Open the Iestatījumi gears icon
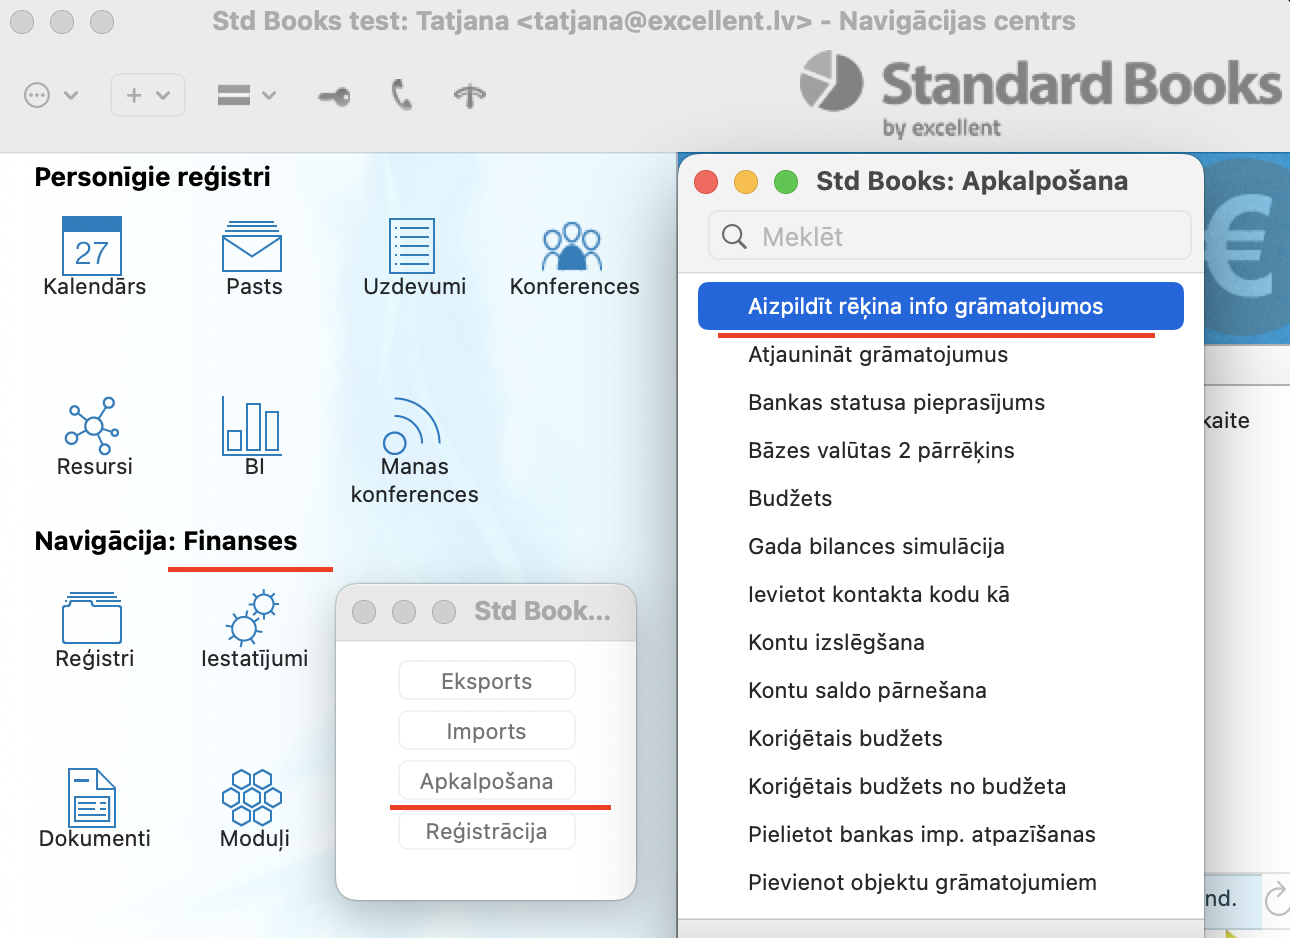This screenshot has height=938, width=1290. pyautogui.click(x=252, y=616)
